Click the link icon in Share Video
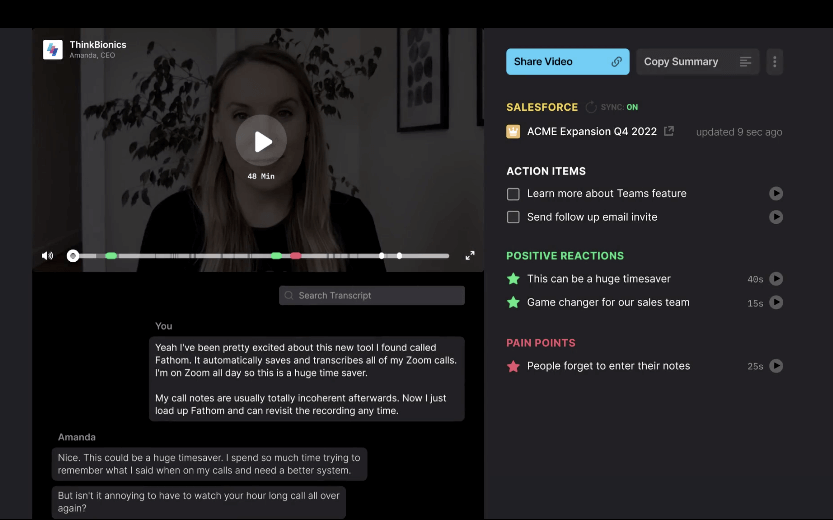The height and width of the screenshot is (520, 833). (616, 62)
